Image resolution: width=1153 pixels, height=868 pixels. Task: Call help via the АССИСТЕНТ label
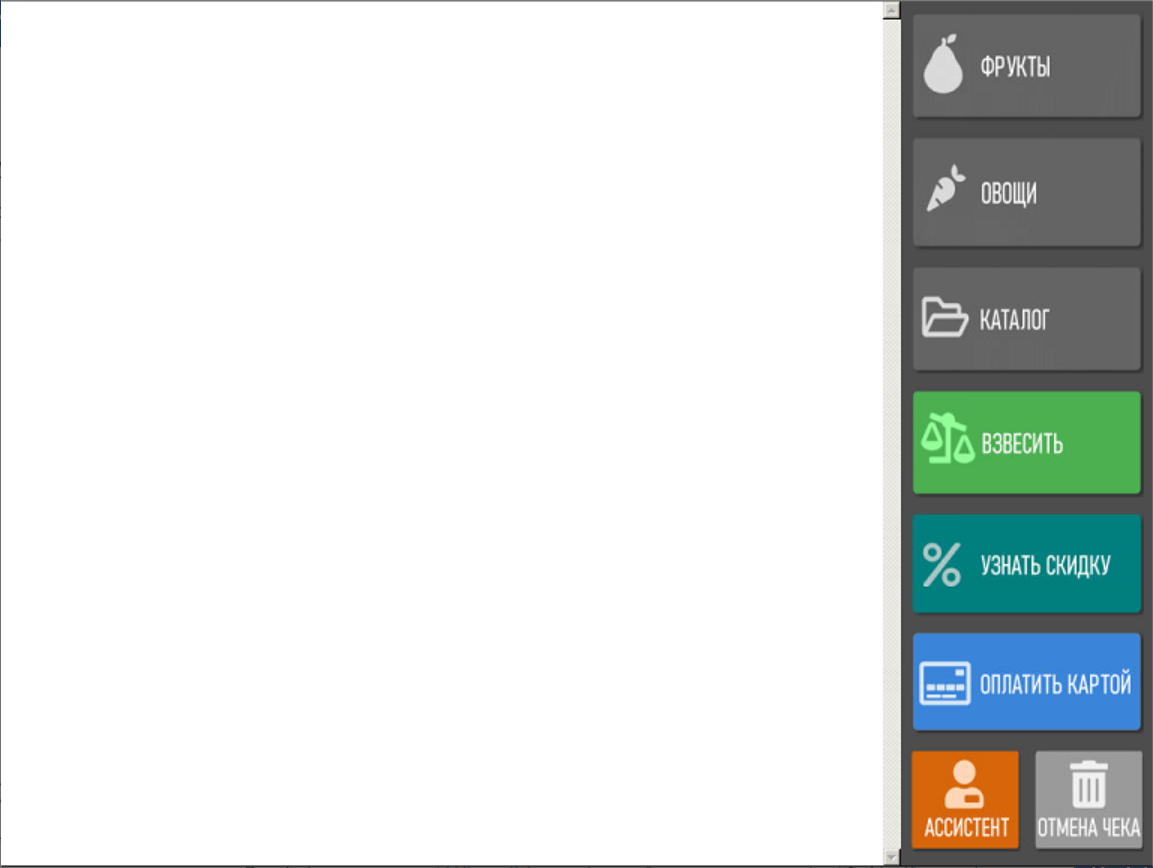tap(966, 828)
